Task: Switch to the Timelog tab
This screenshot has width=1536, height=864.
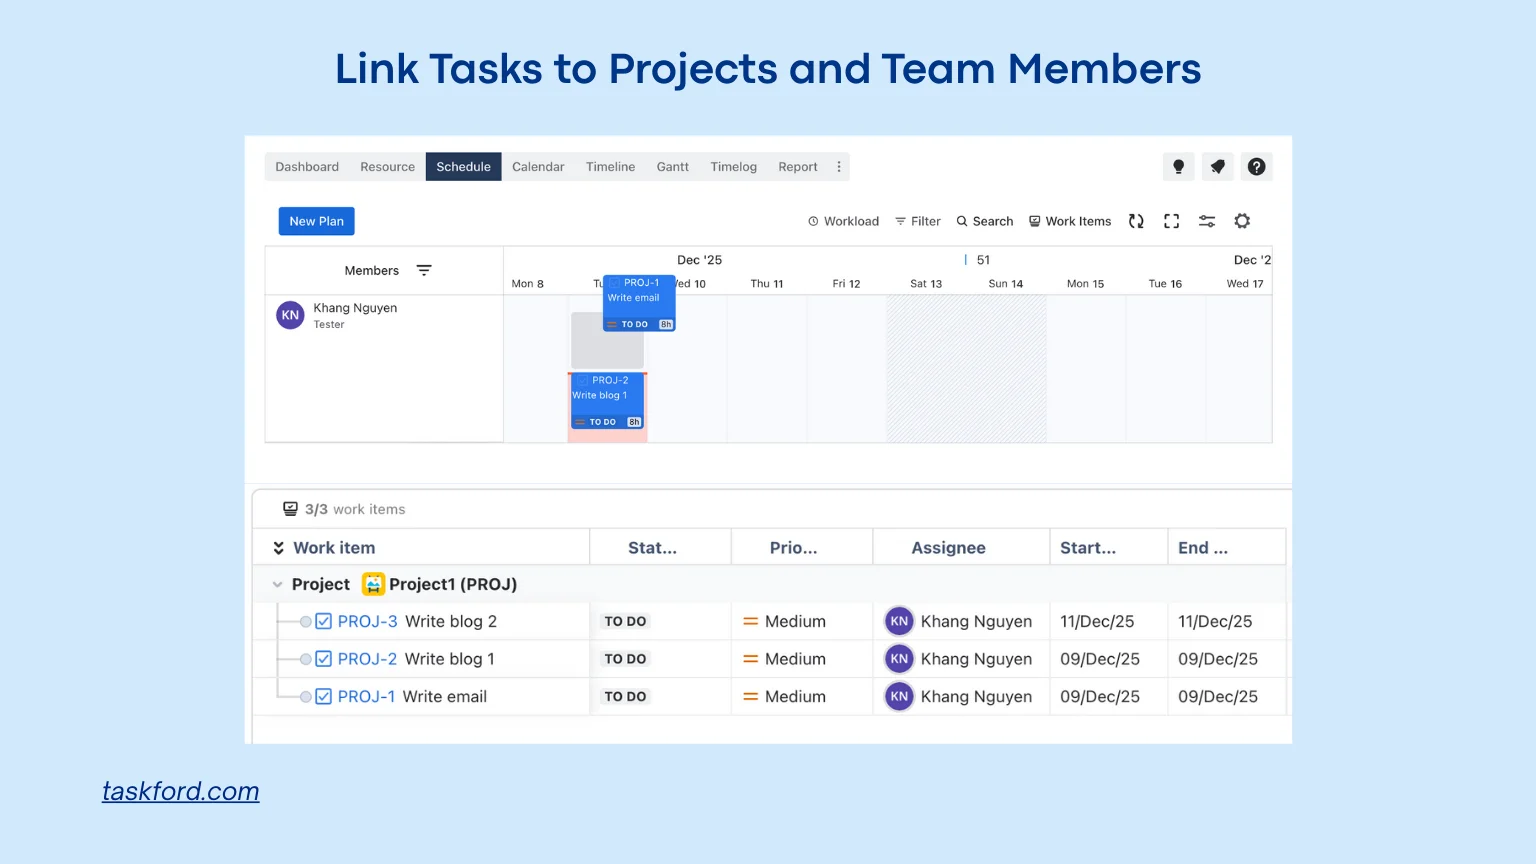Action: click(733, 167)
